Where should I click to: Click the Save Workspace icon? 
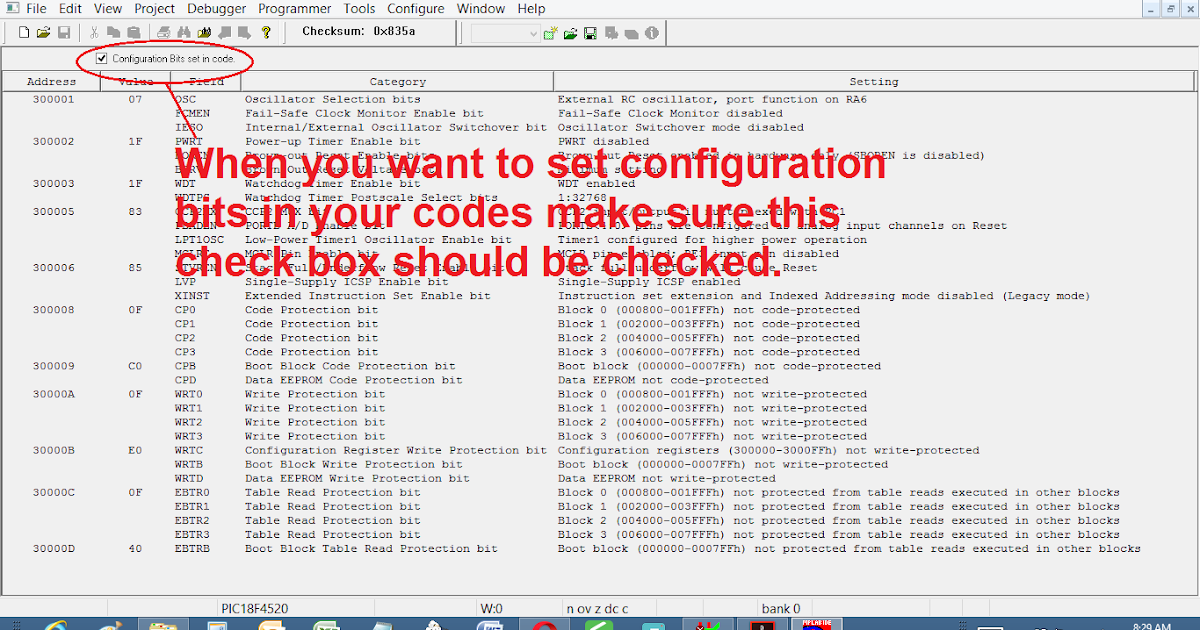590,32
